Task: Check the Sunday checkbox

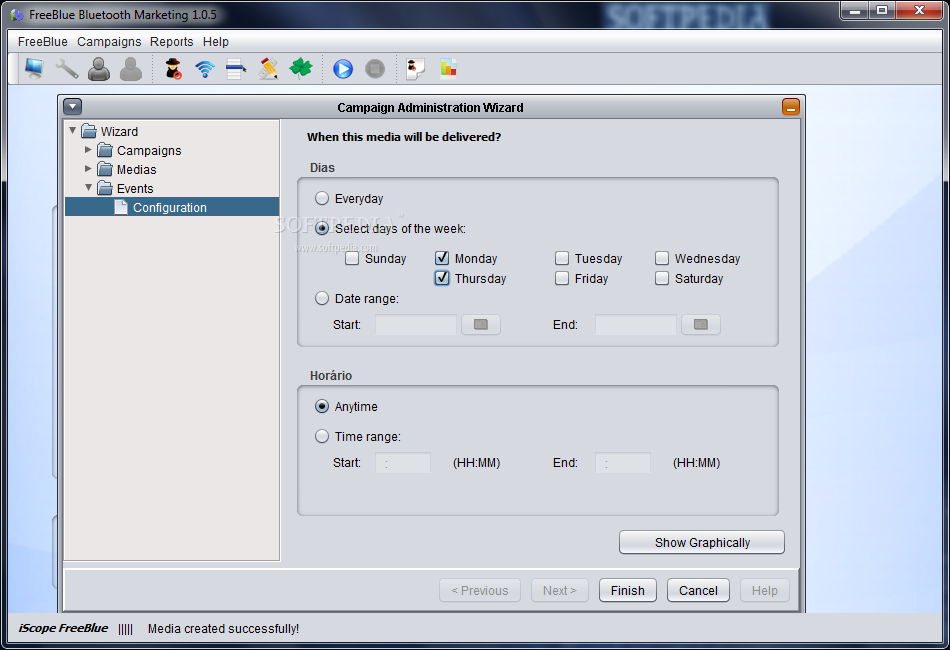Action: (352, 259)
